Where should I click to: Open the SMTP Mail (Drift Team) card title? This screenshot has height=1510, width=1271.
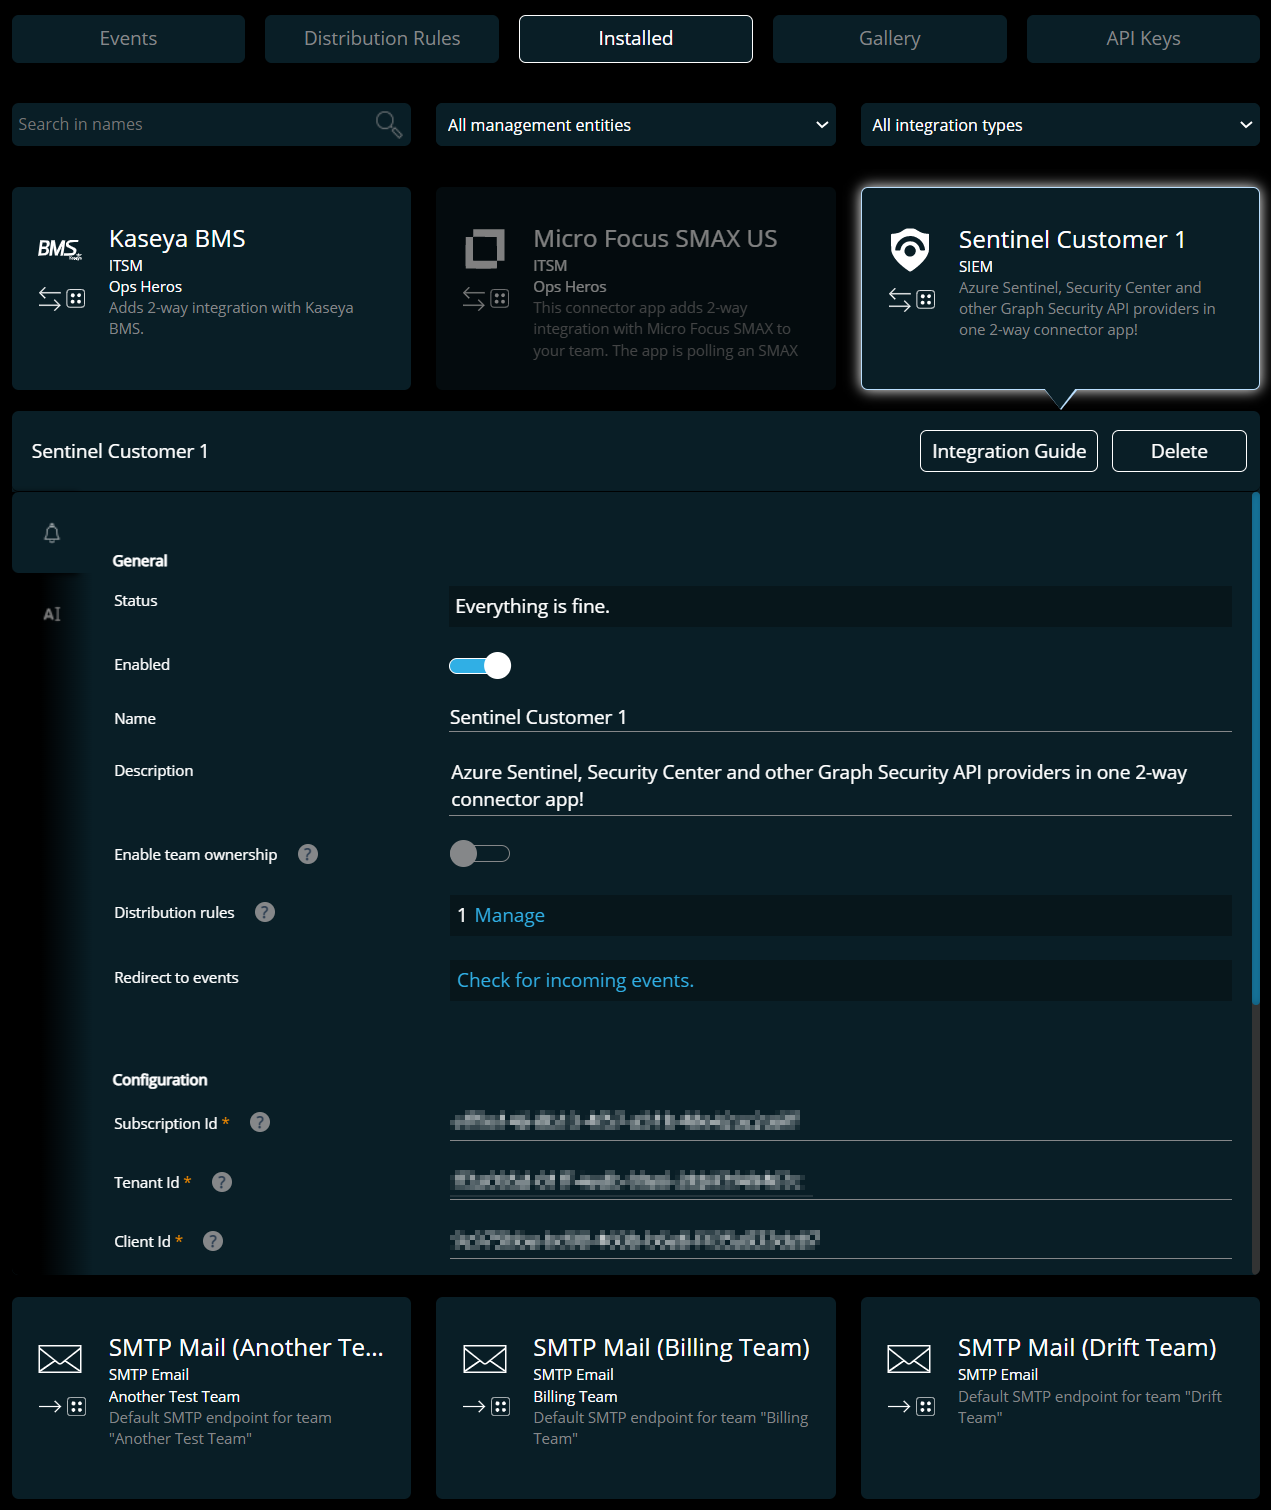1087,1348
